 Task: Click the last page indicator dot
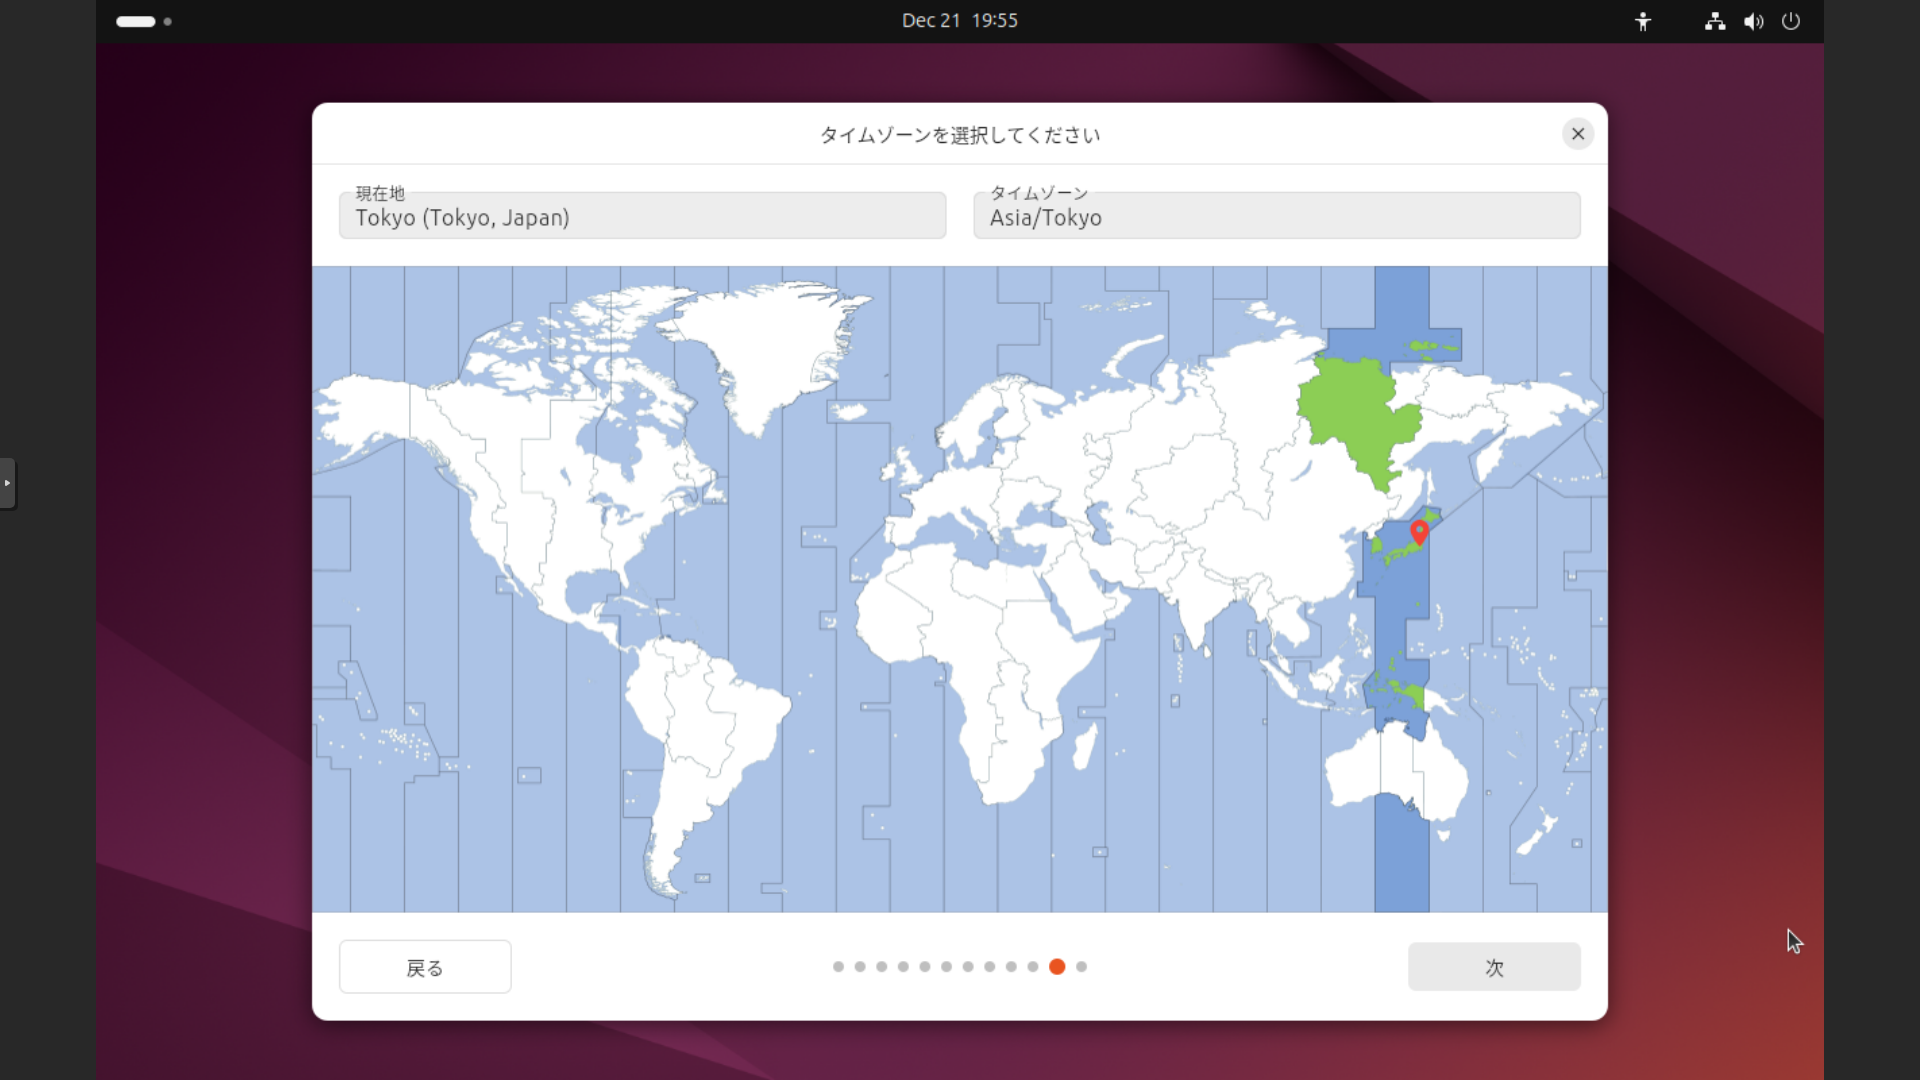point(1081,967)
